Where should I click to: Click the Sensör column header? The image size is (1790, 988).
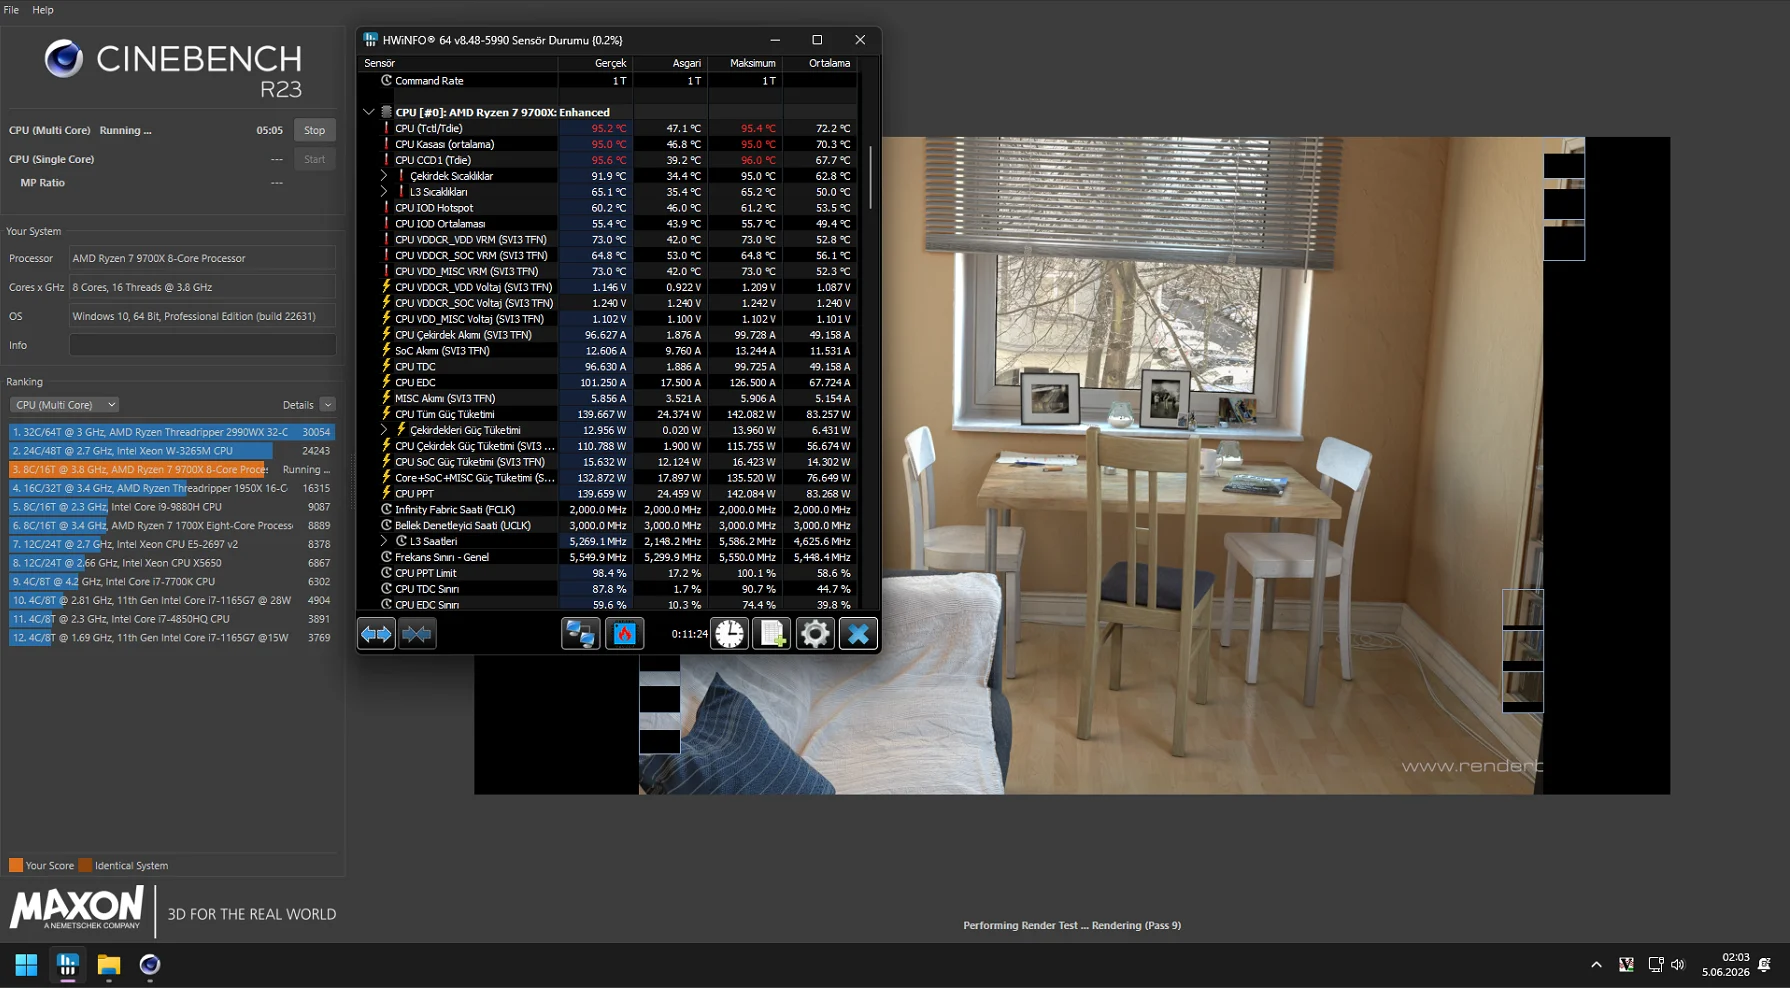[x=458, y=63]
